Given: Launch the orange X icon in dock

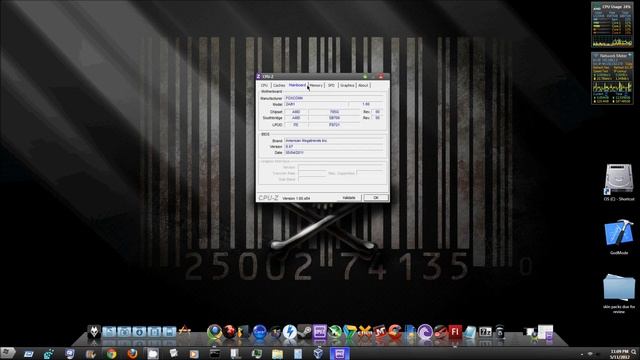Looking at the screenshot, I should [364, 332].
